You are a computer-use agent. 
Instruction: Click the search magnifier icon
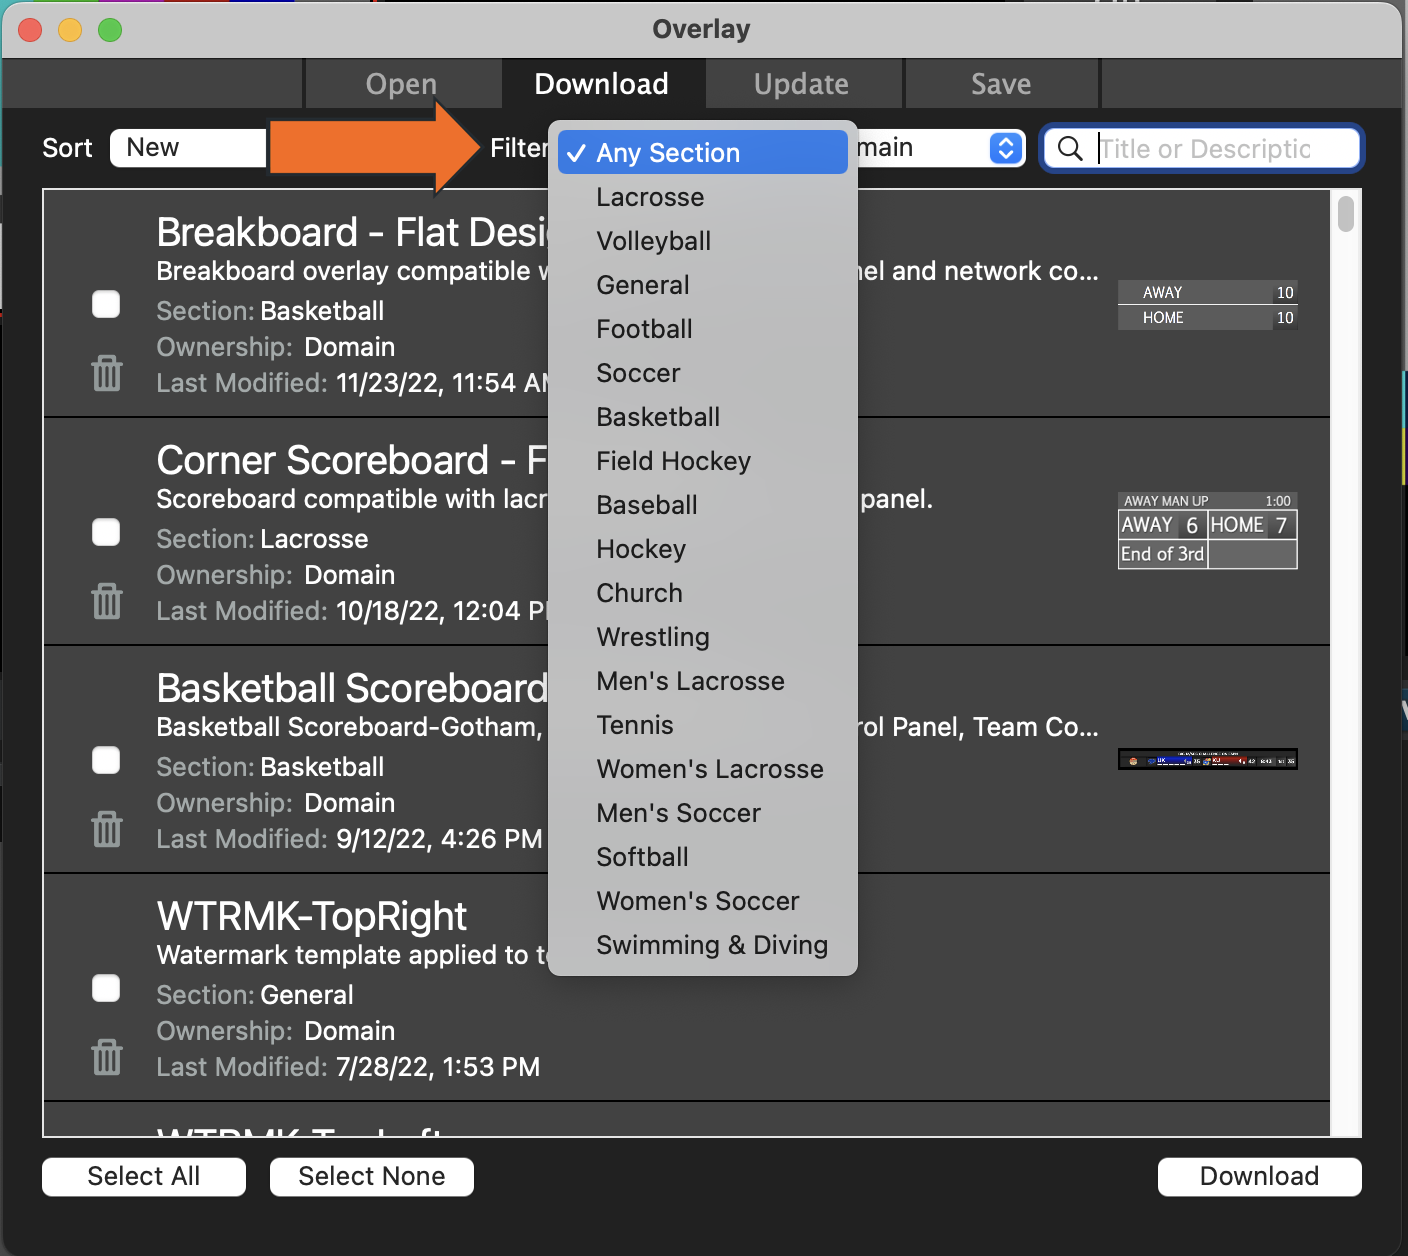pos(1071,148)
